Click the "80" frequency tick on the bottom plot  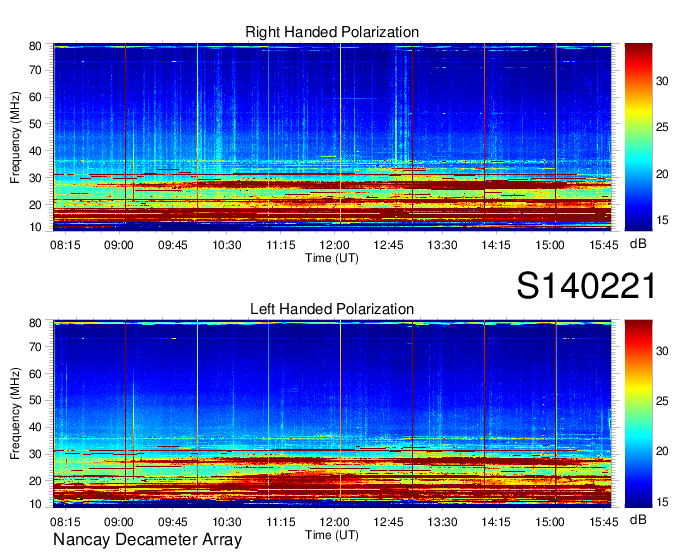coord(35,323)
